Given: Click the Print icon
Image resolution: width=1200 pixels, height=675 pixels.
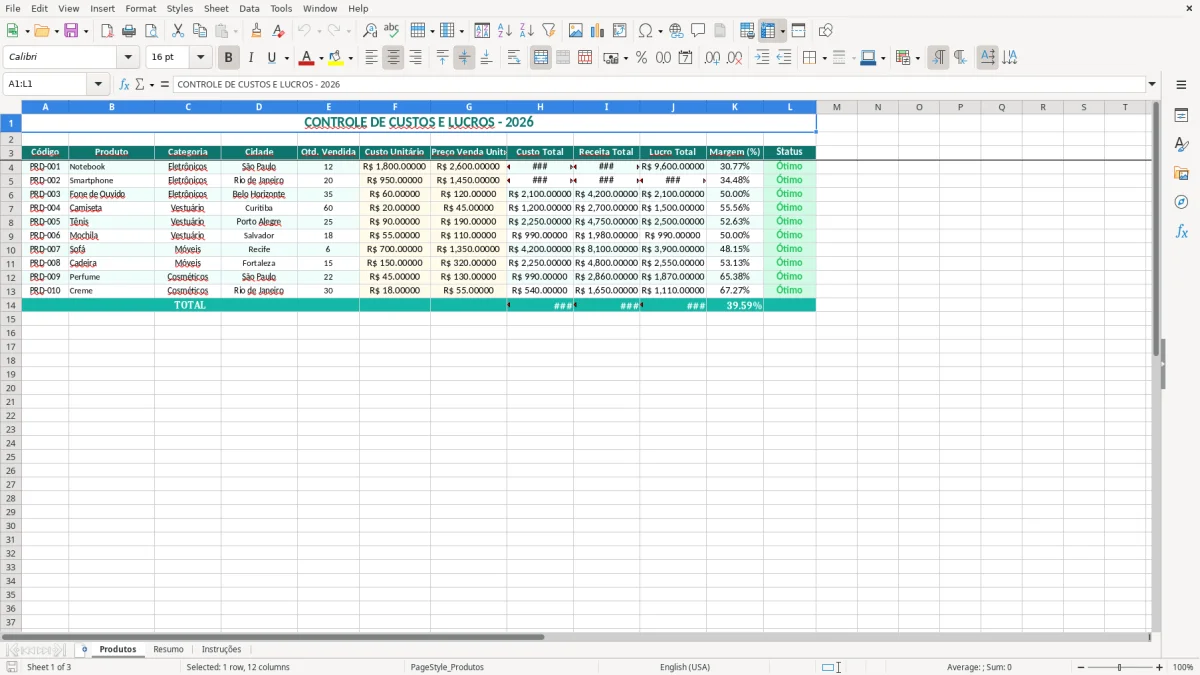Looking at the screenshot, I should (x=129, y=31).
